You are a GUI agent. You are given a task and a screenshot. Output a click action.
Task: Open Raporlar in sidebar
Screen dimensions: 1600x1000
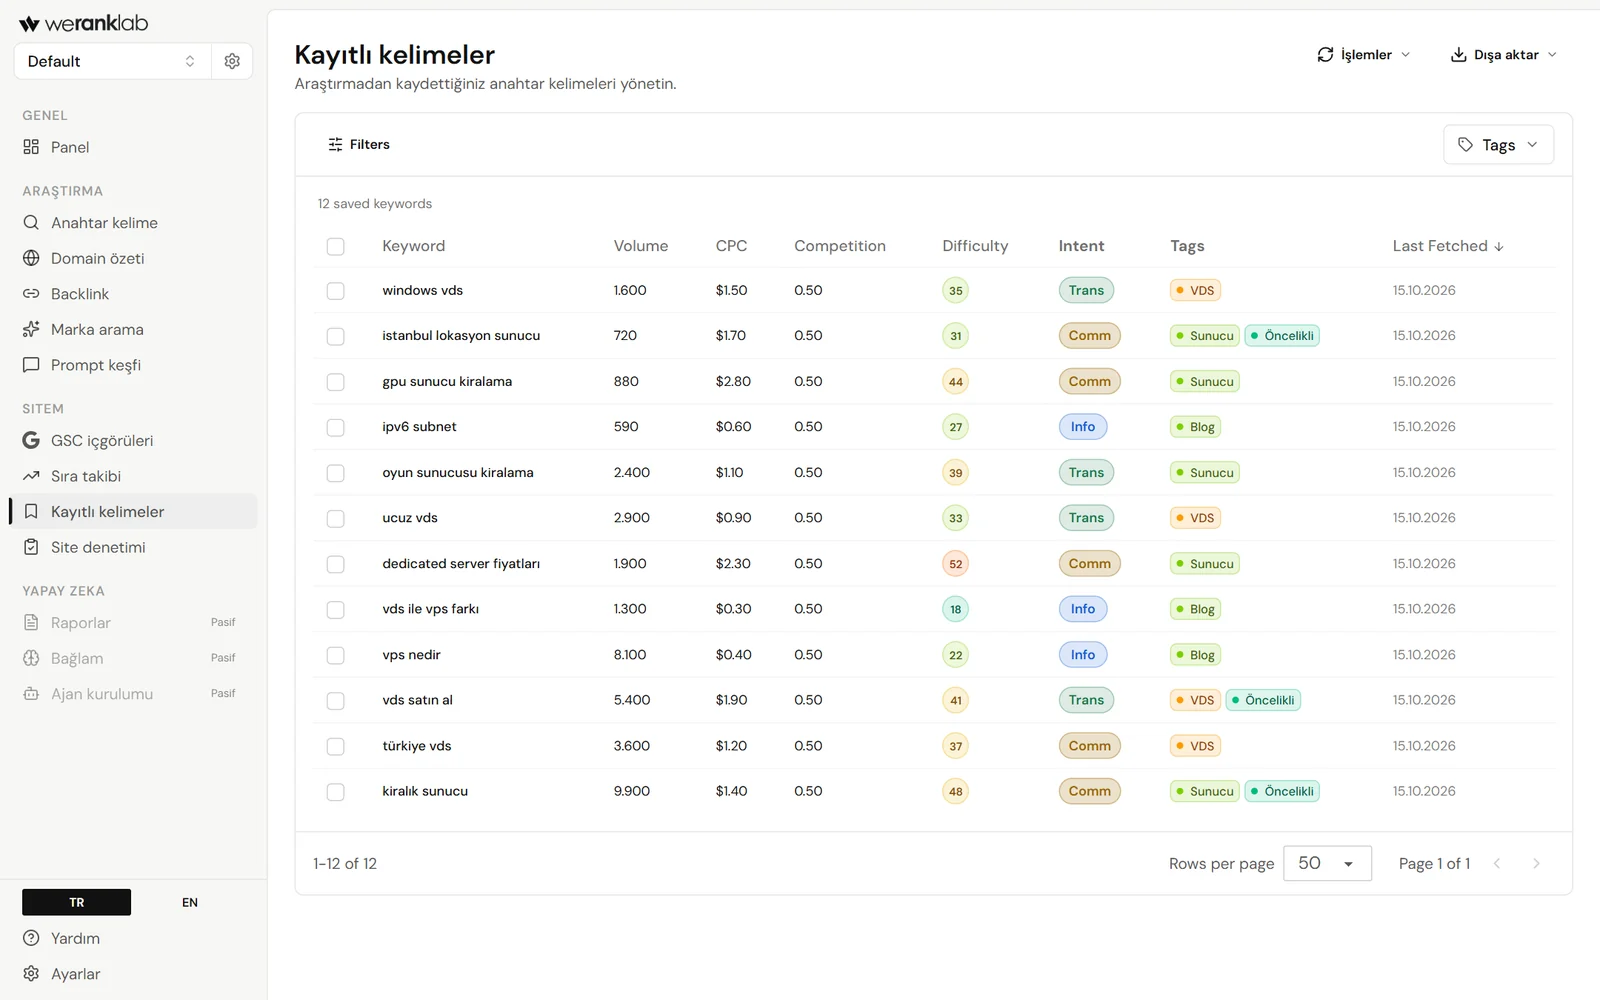click(133, 623)
